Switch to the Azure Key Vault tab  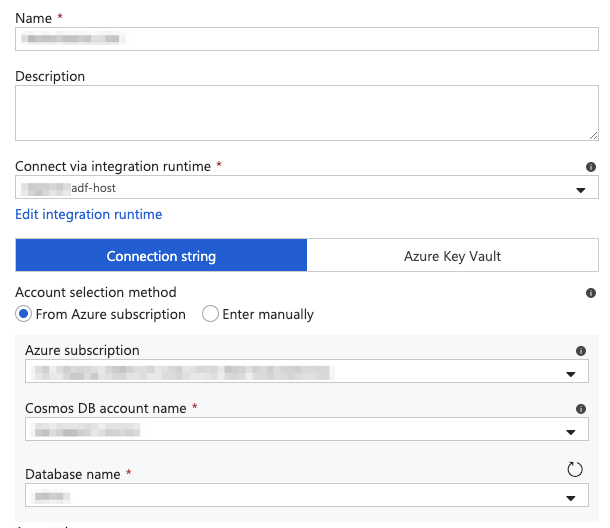[452, 256]
